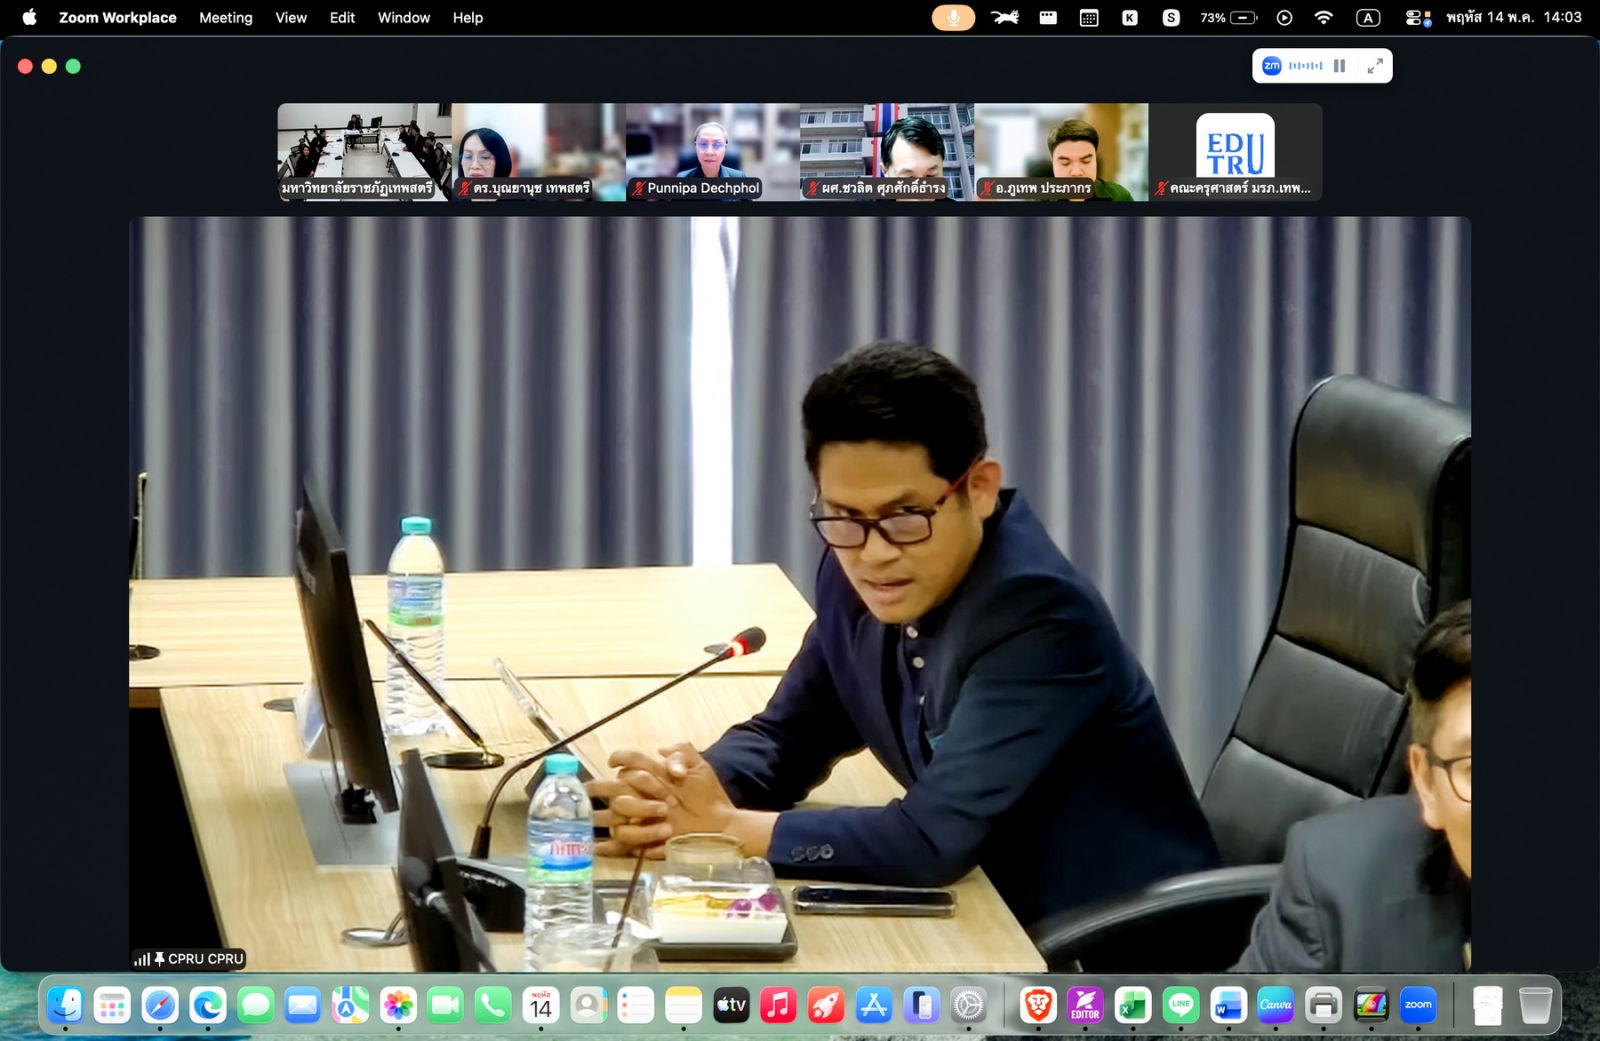Open Control Center in menu bar
Image resolution: width=1600 pixels, height=1041 pixels.
1415,17
